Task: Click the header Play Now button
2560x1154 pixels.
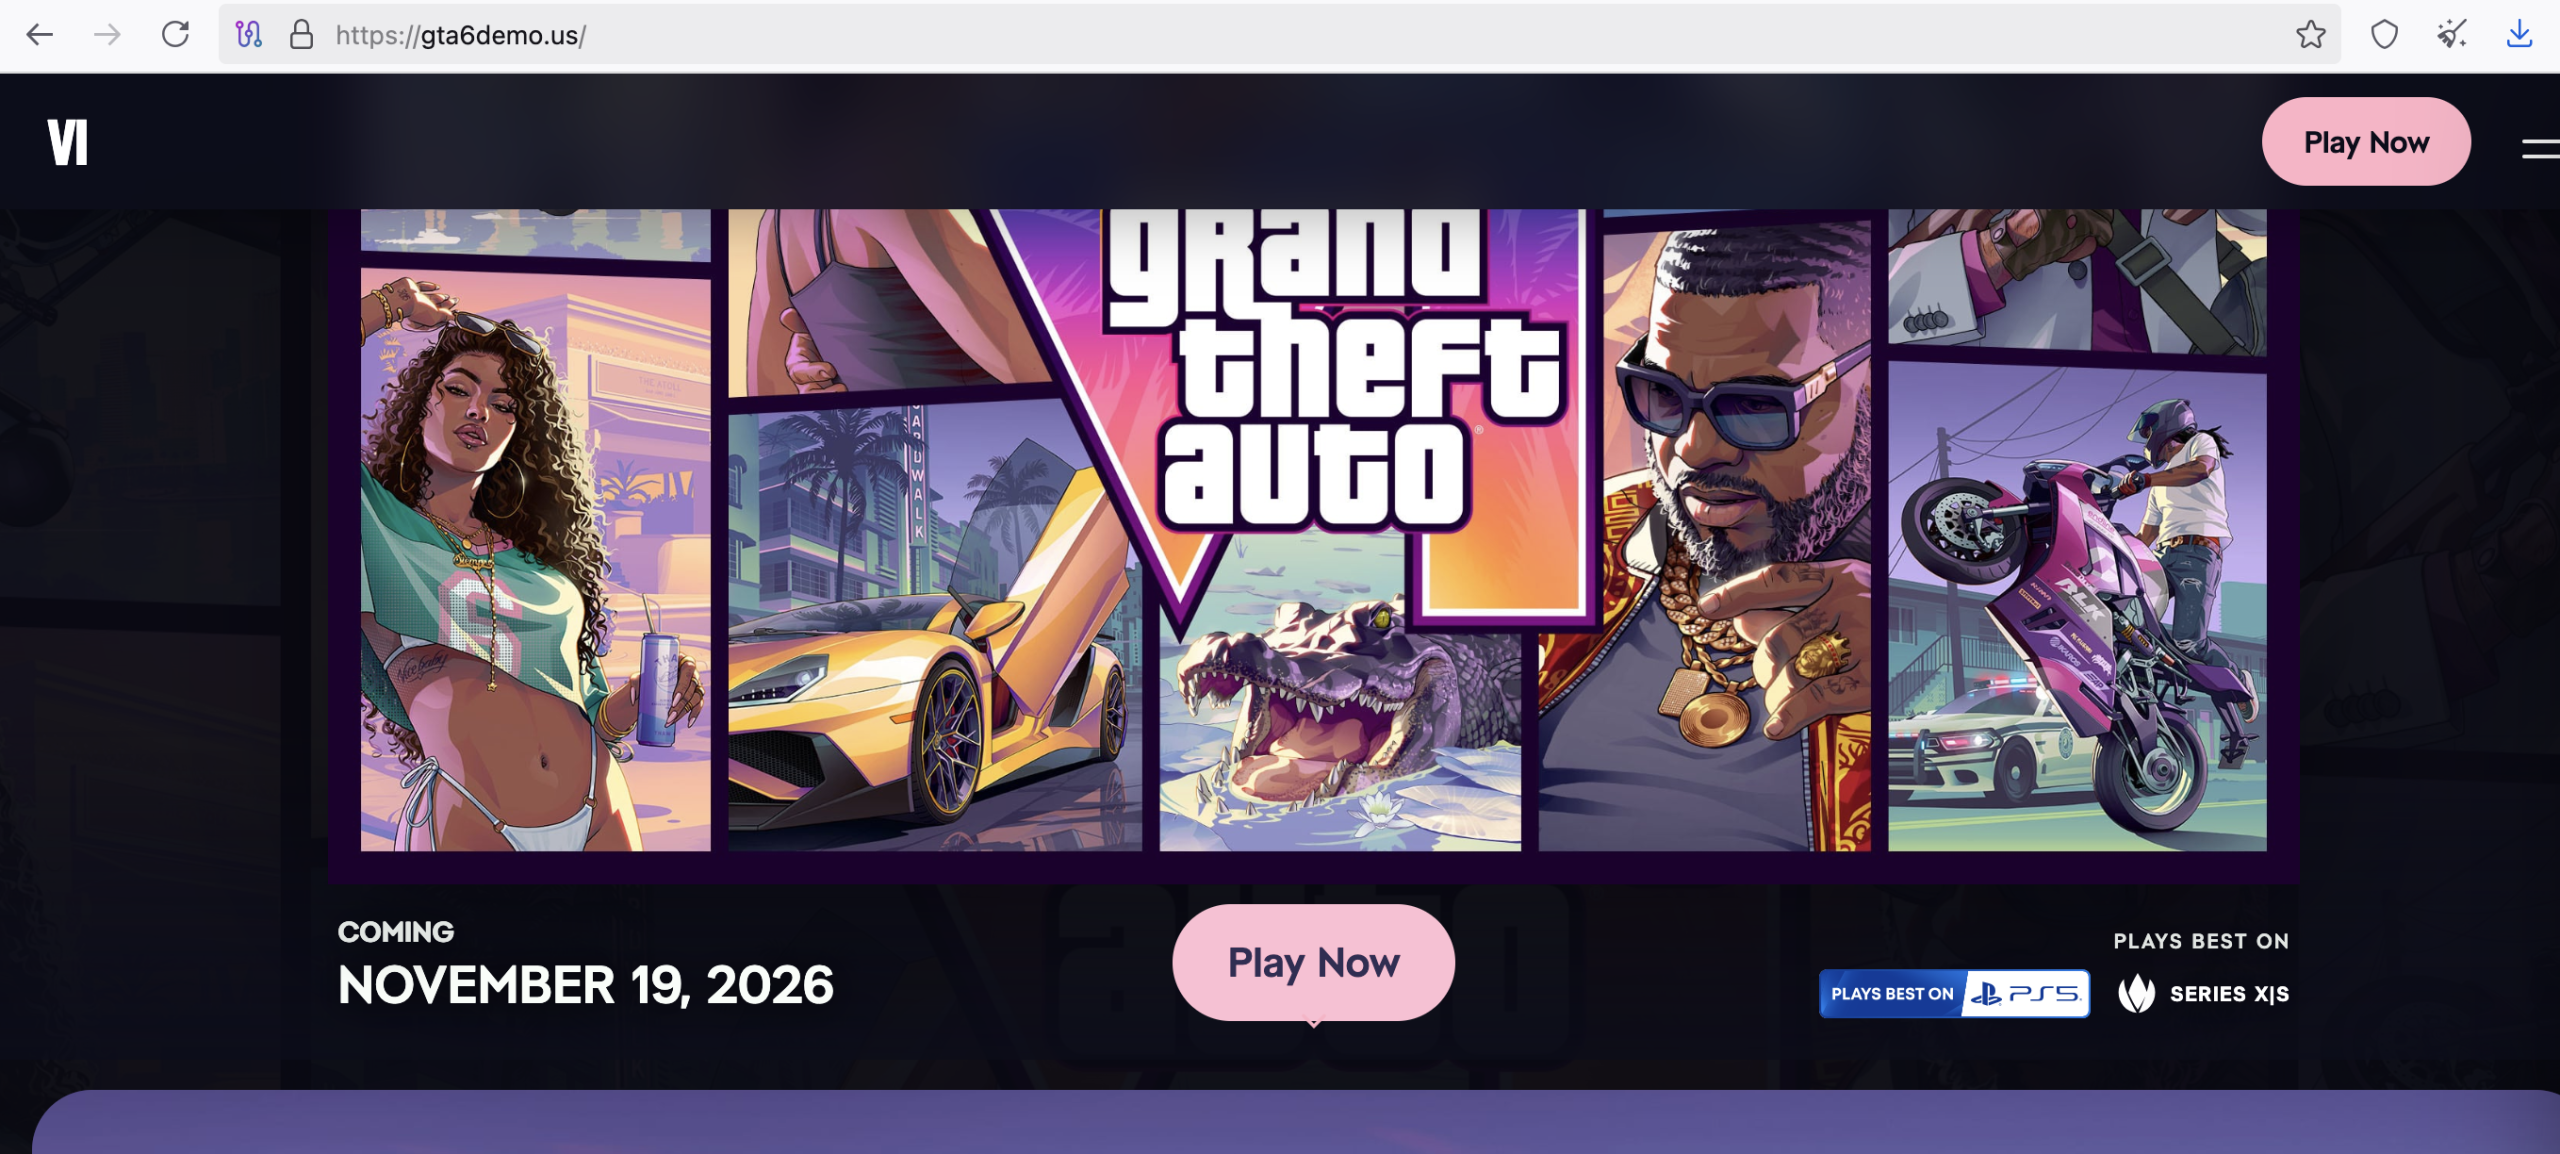Action: click(x=2366, y=141)
